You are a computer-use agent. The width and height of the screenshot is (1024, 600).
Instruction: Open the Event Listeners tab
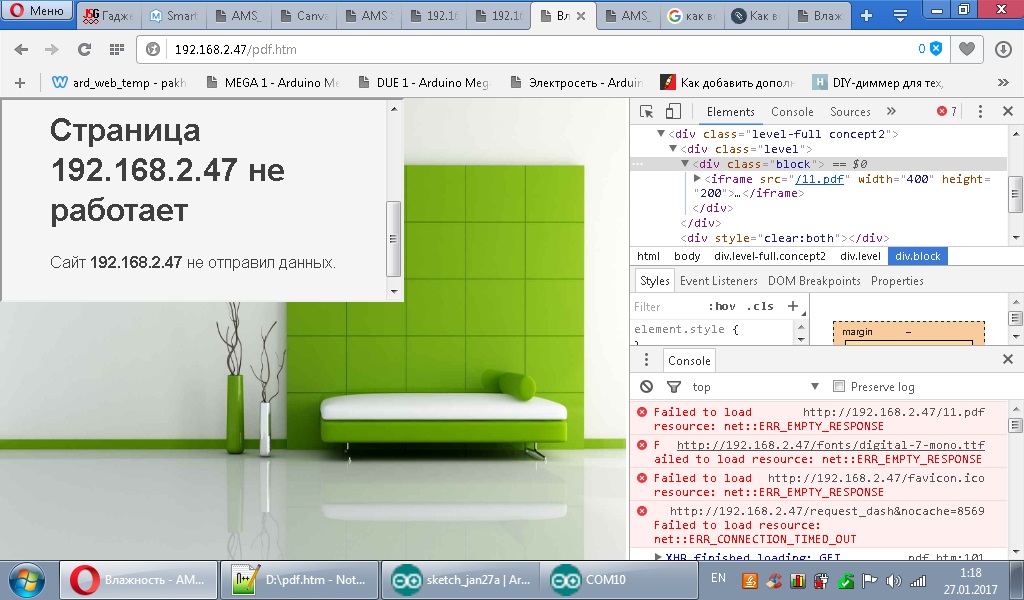click(718, 281)
